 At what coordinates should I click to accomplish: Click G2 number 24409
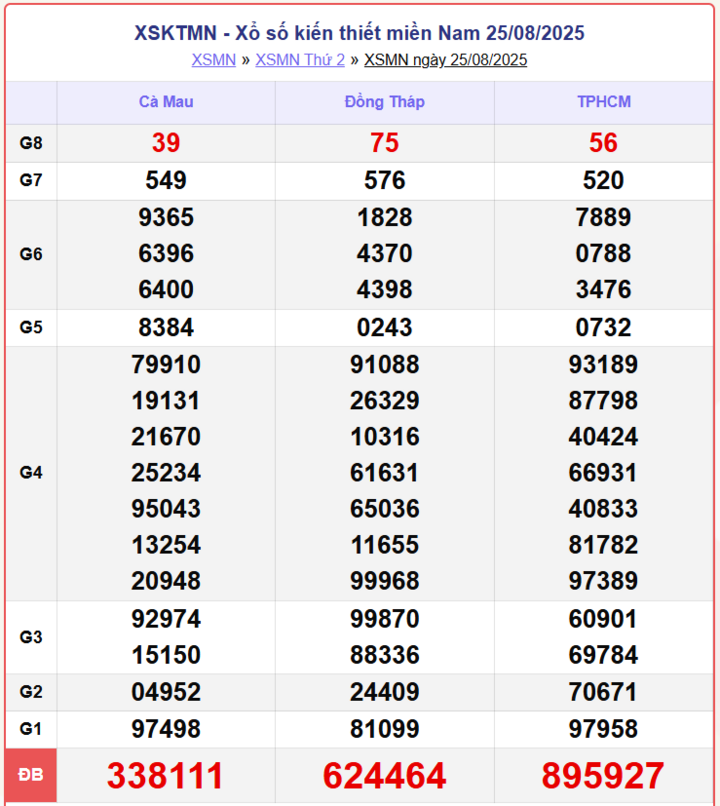click(x=384, y=692)
